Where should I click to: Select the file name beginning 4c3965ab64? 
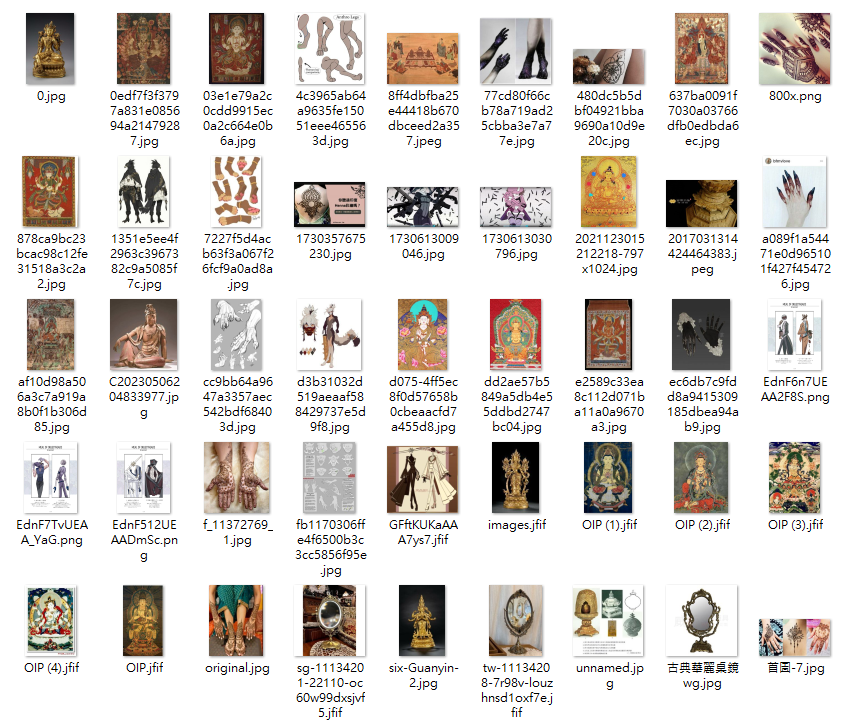330,118
